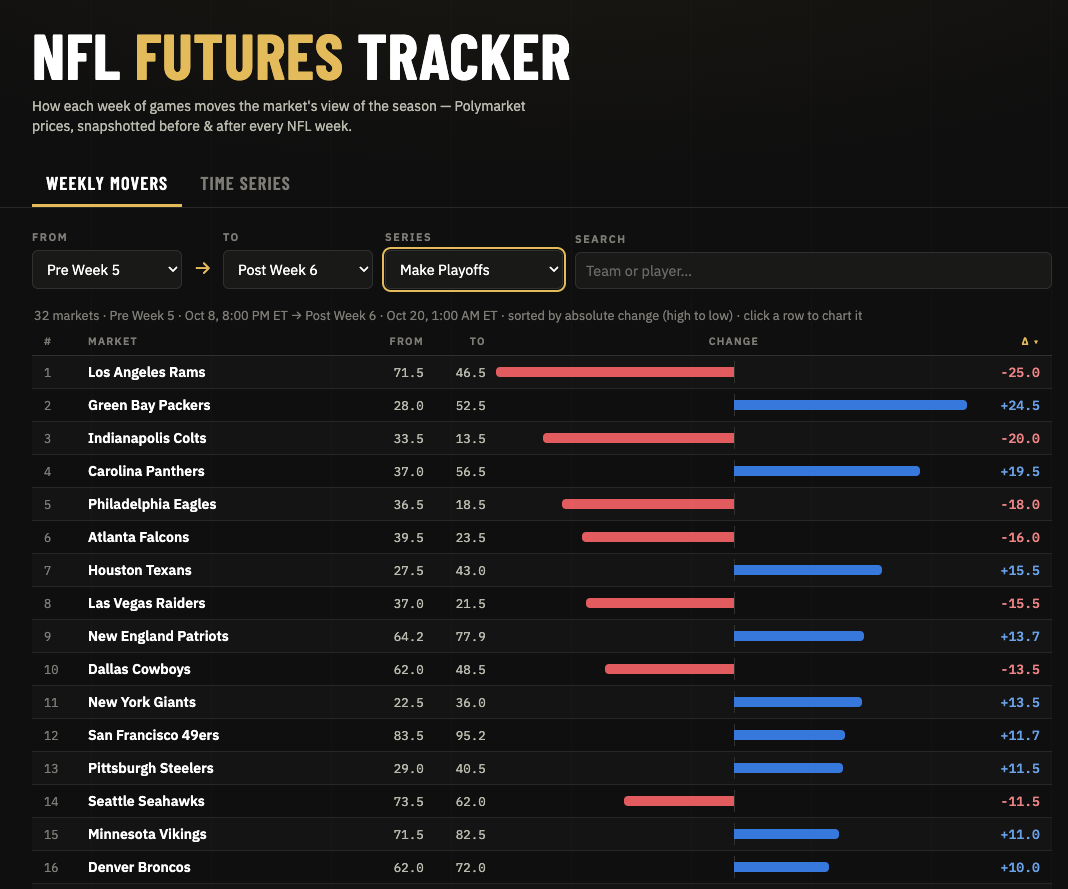Select New England Patriots row
Viewport: 1068px width, 889px height.
541,636
